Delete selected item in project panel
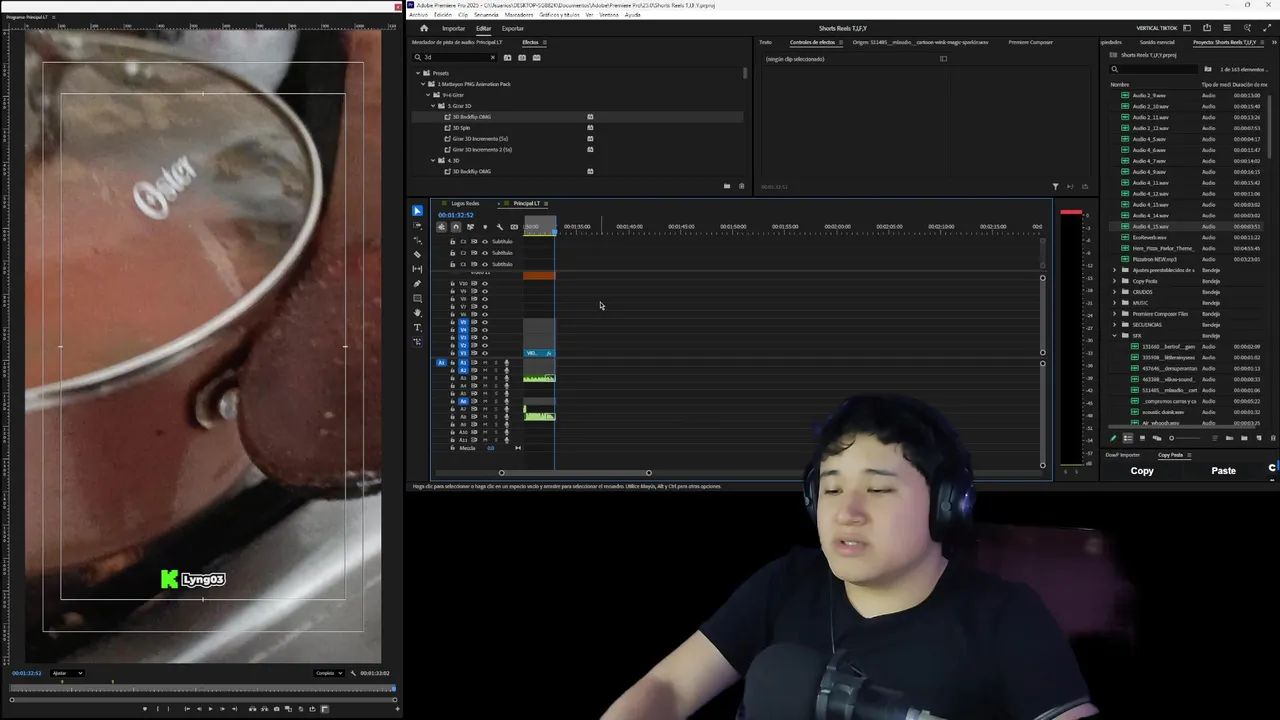The width and height of the screenshot is (1280, 720). pos(1272,438)
